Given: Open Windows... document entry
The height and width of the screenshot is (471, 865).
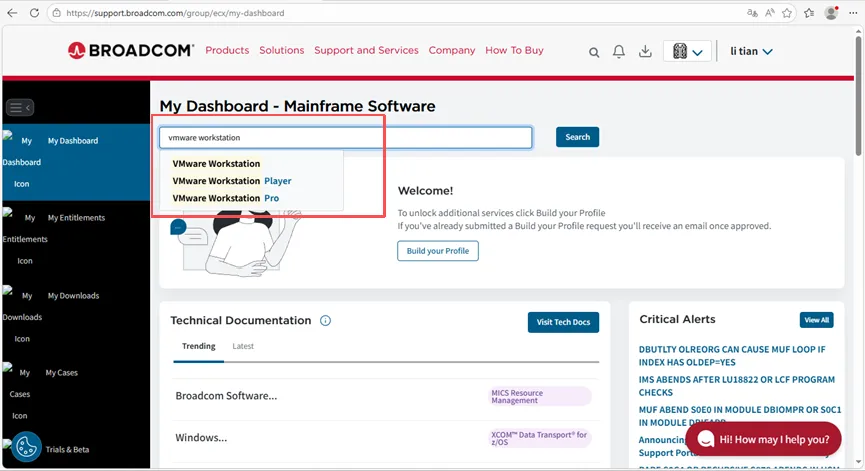Looking at the screenshot, I should coord(201,437).
